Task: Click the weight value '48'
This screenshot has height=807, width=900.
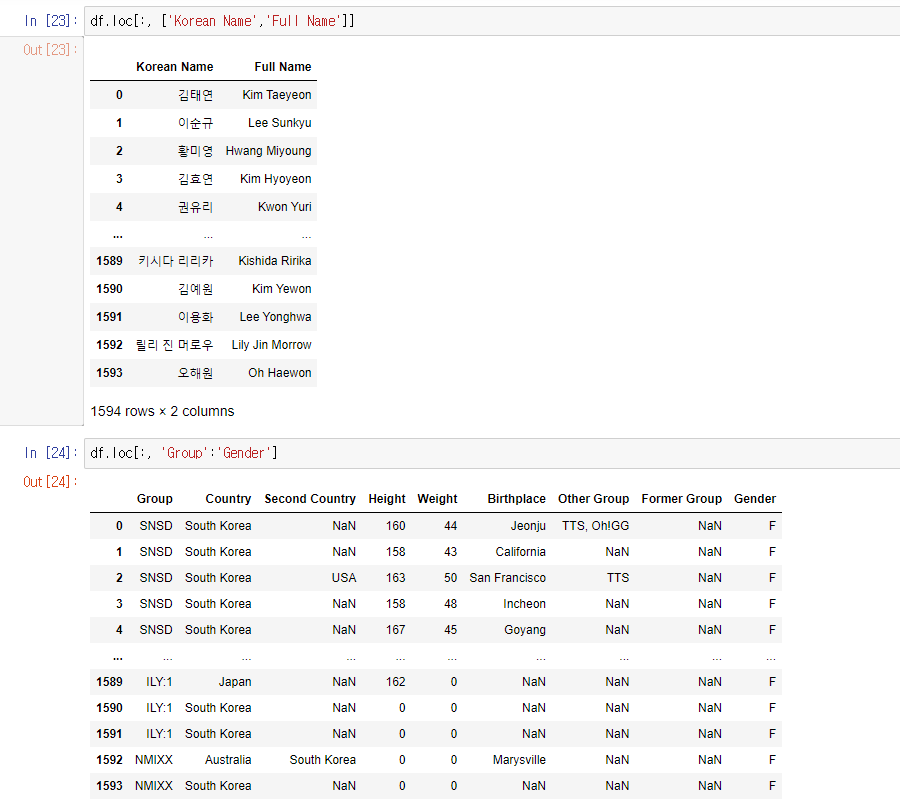Action: pyautogui.click(x=451, y=604)
